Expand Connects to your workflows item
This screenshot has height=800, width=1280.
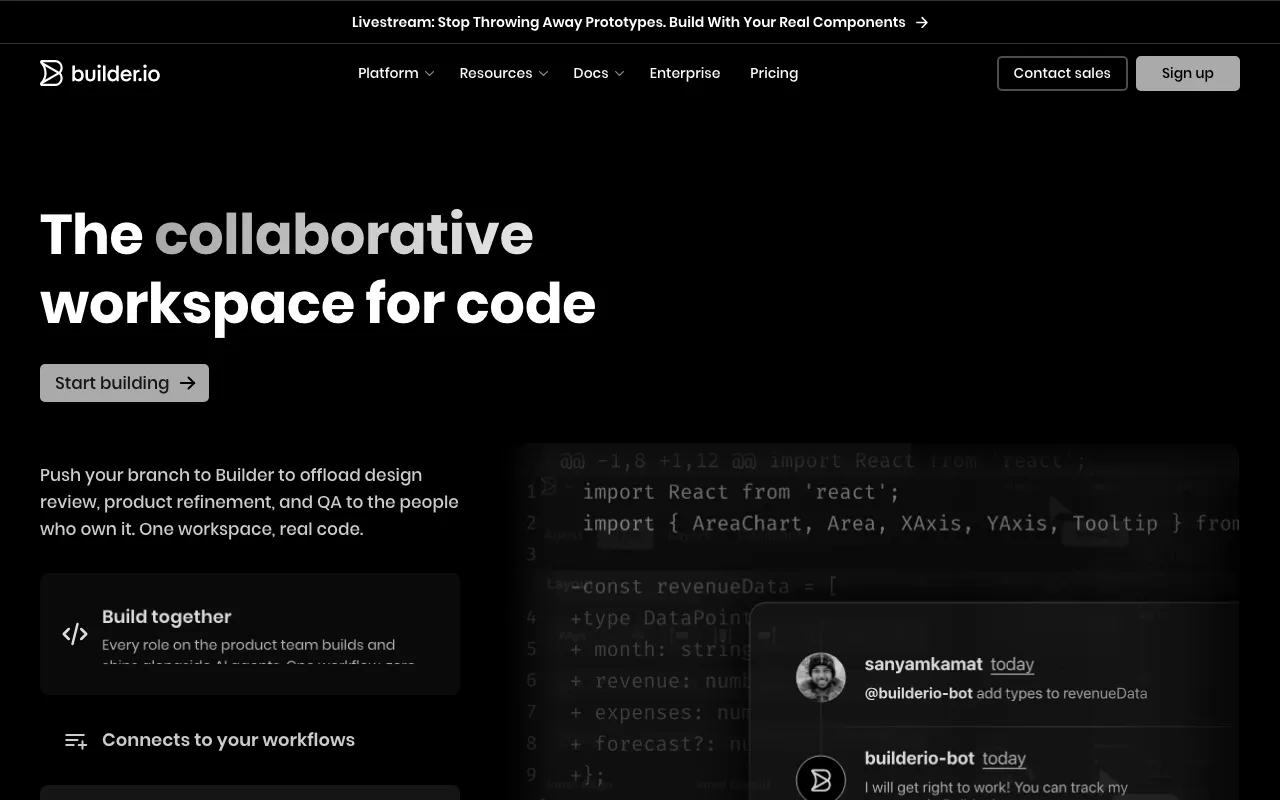[250, 740]
